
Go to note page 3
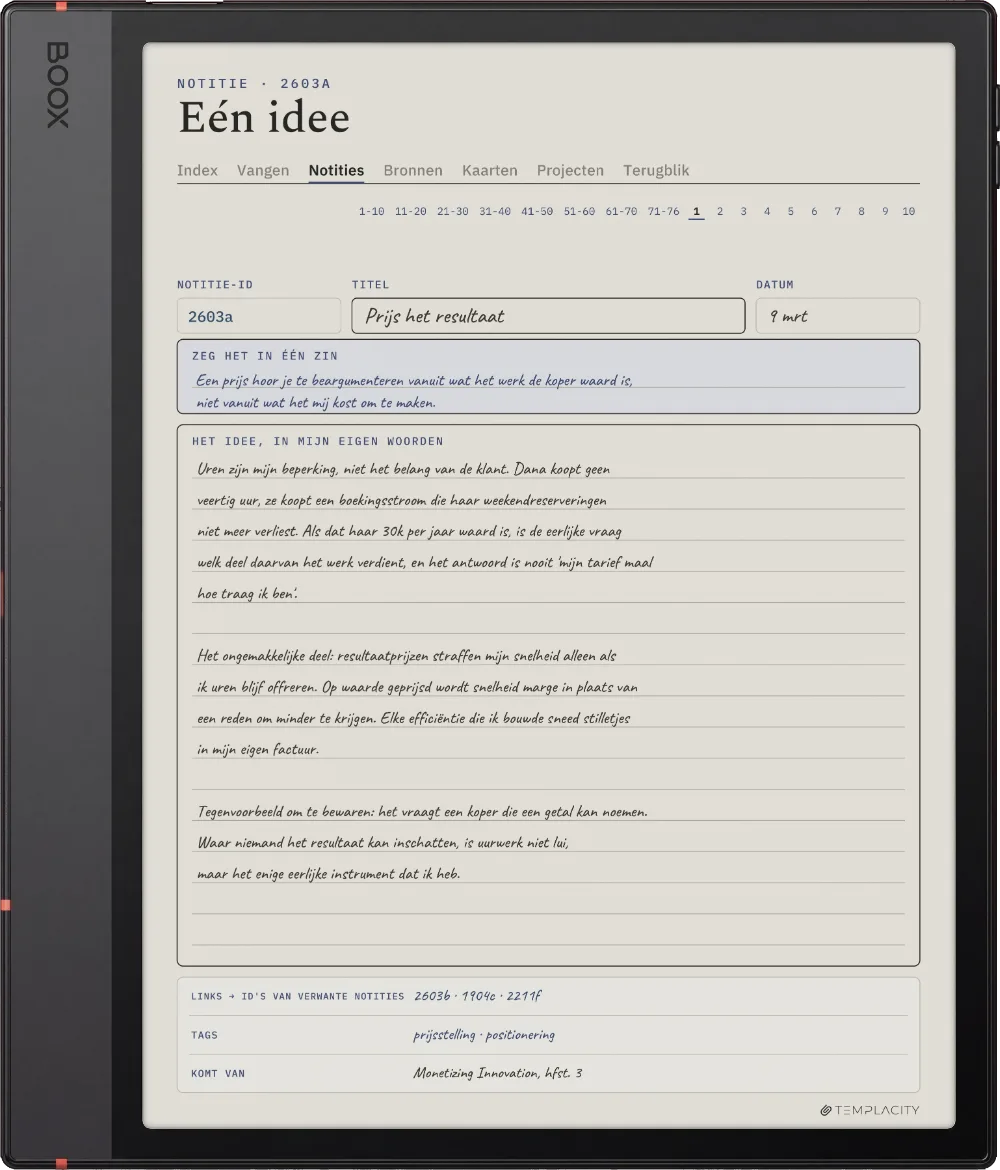743,211
